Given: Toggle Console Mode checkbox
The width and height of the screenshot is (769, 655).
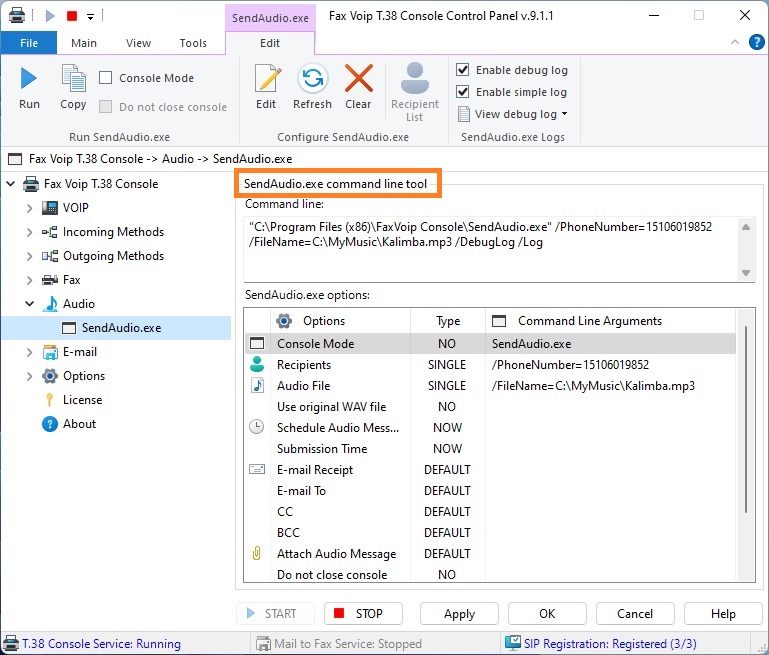Looking at the screenshot, I should 105,78.
